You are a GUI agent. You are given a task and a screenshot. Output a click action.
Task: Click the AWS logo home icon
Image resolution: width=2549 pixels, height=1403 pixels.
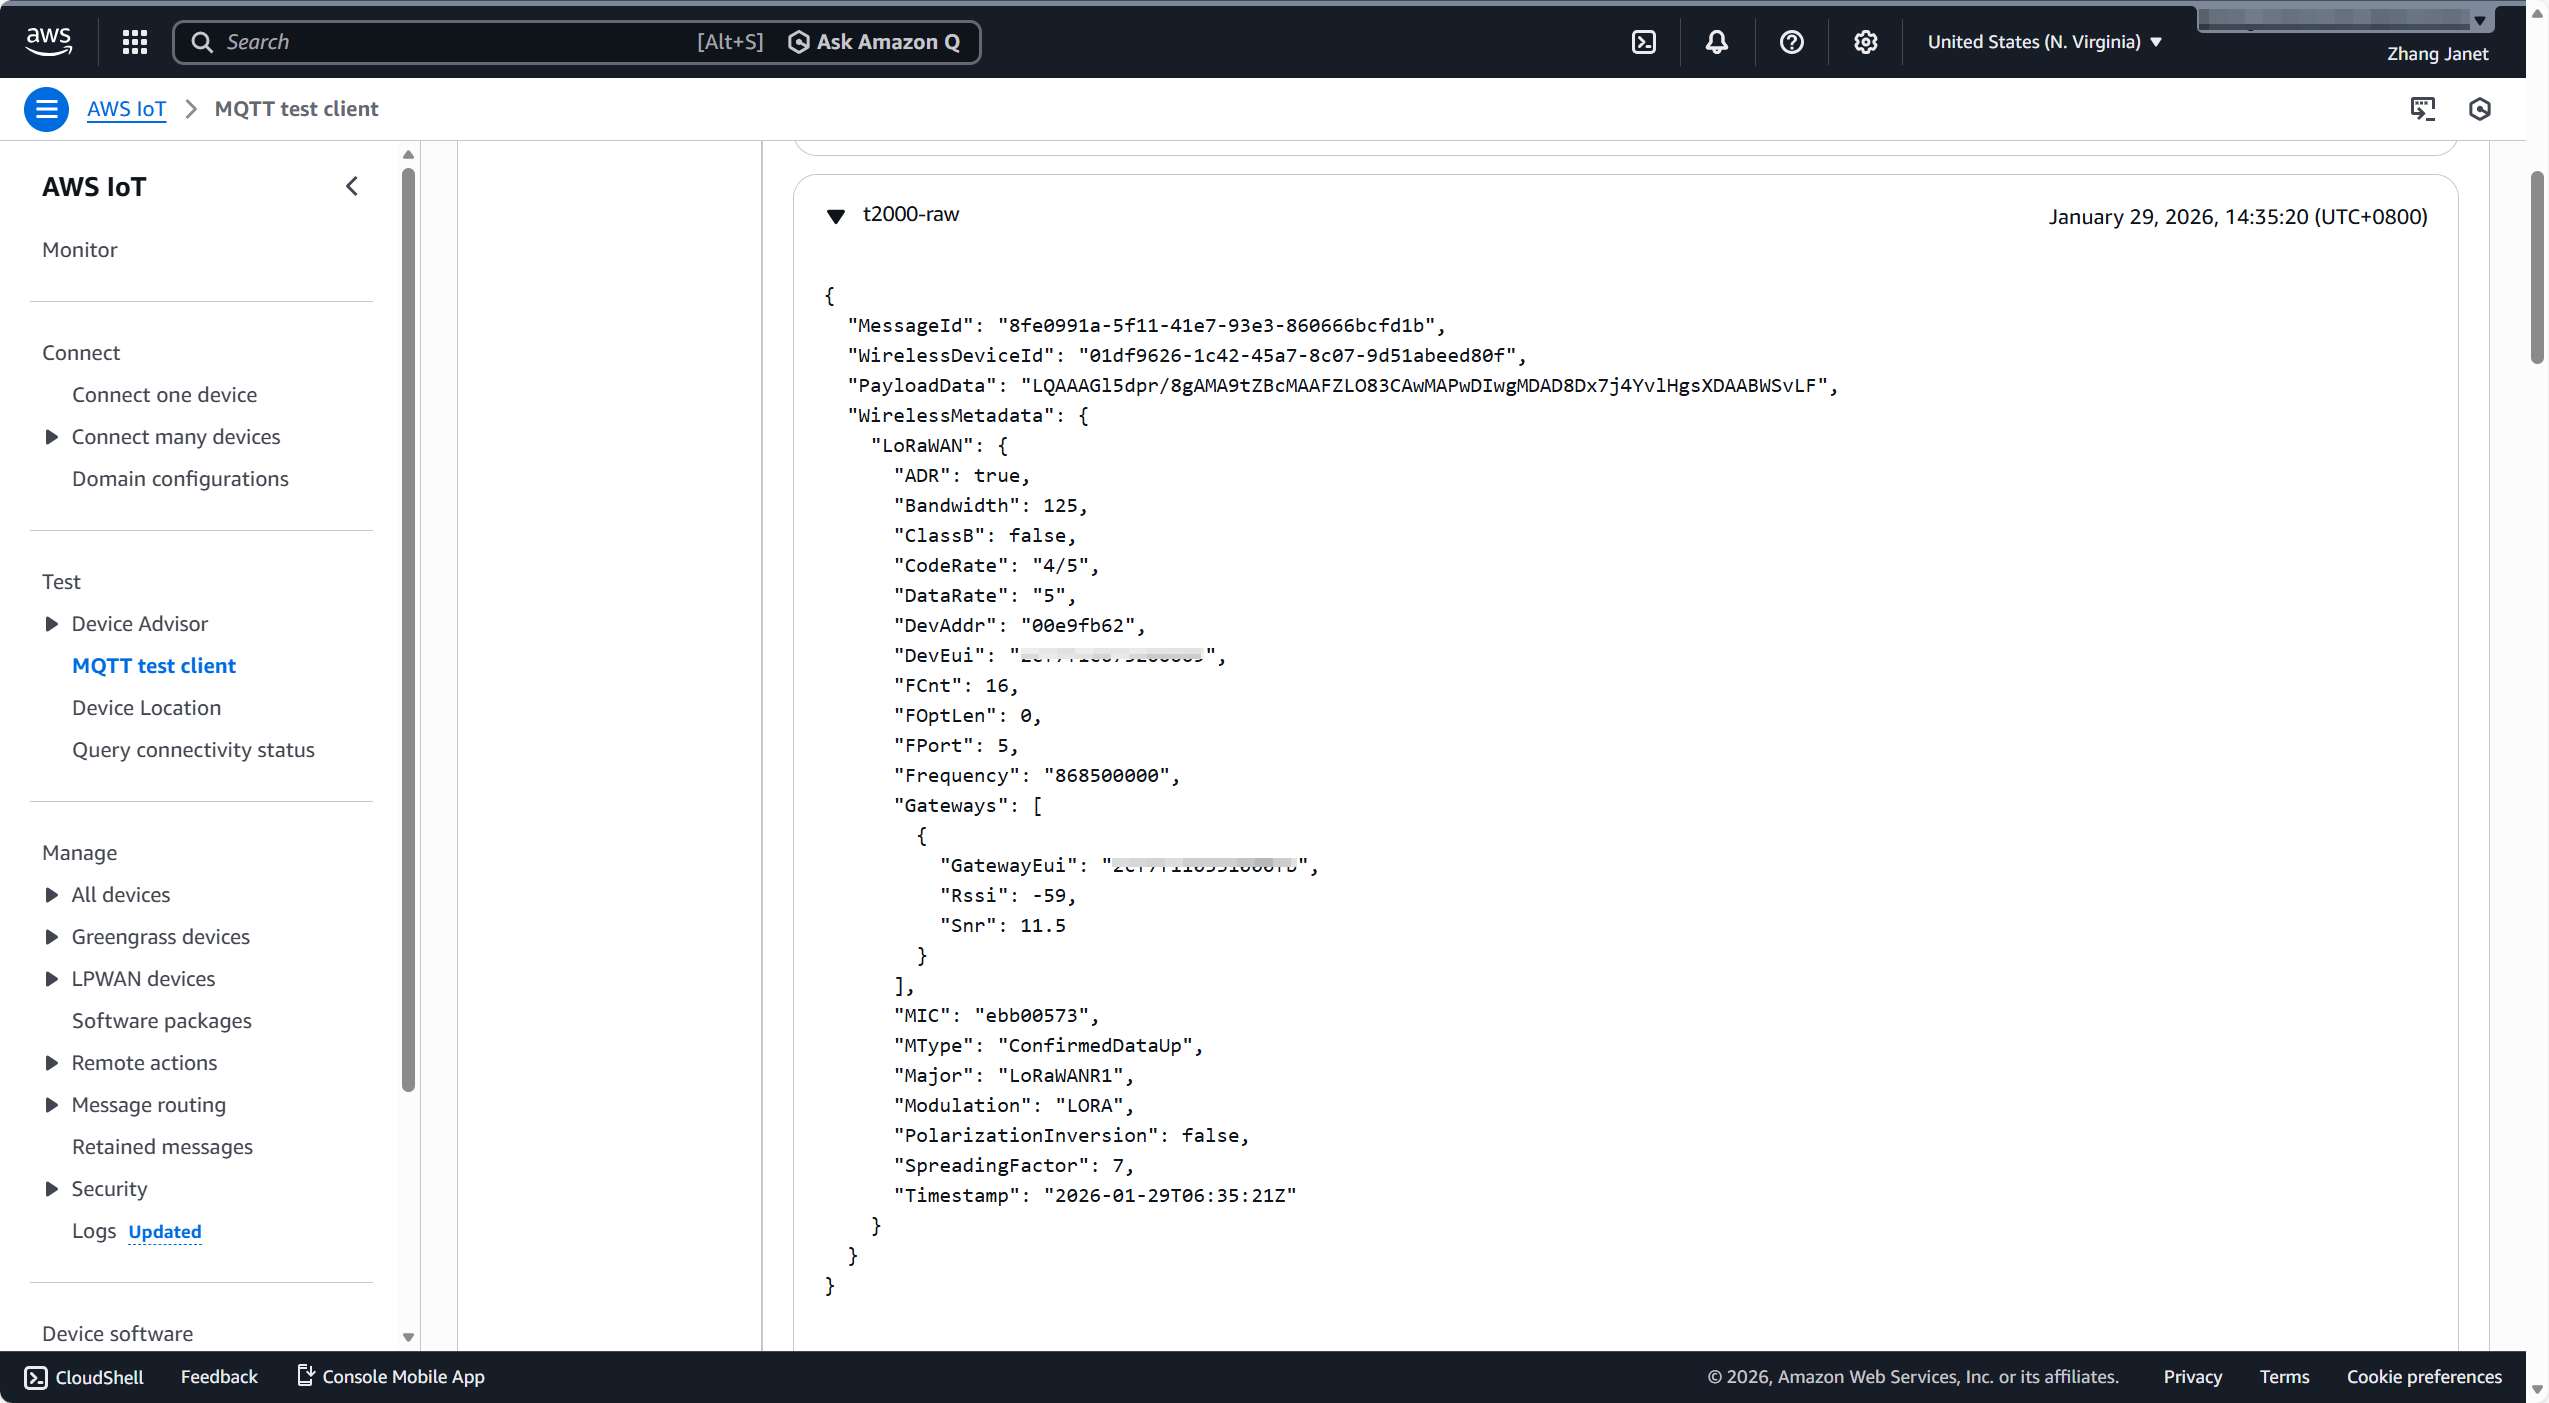click(48, 41)
